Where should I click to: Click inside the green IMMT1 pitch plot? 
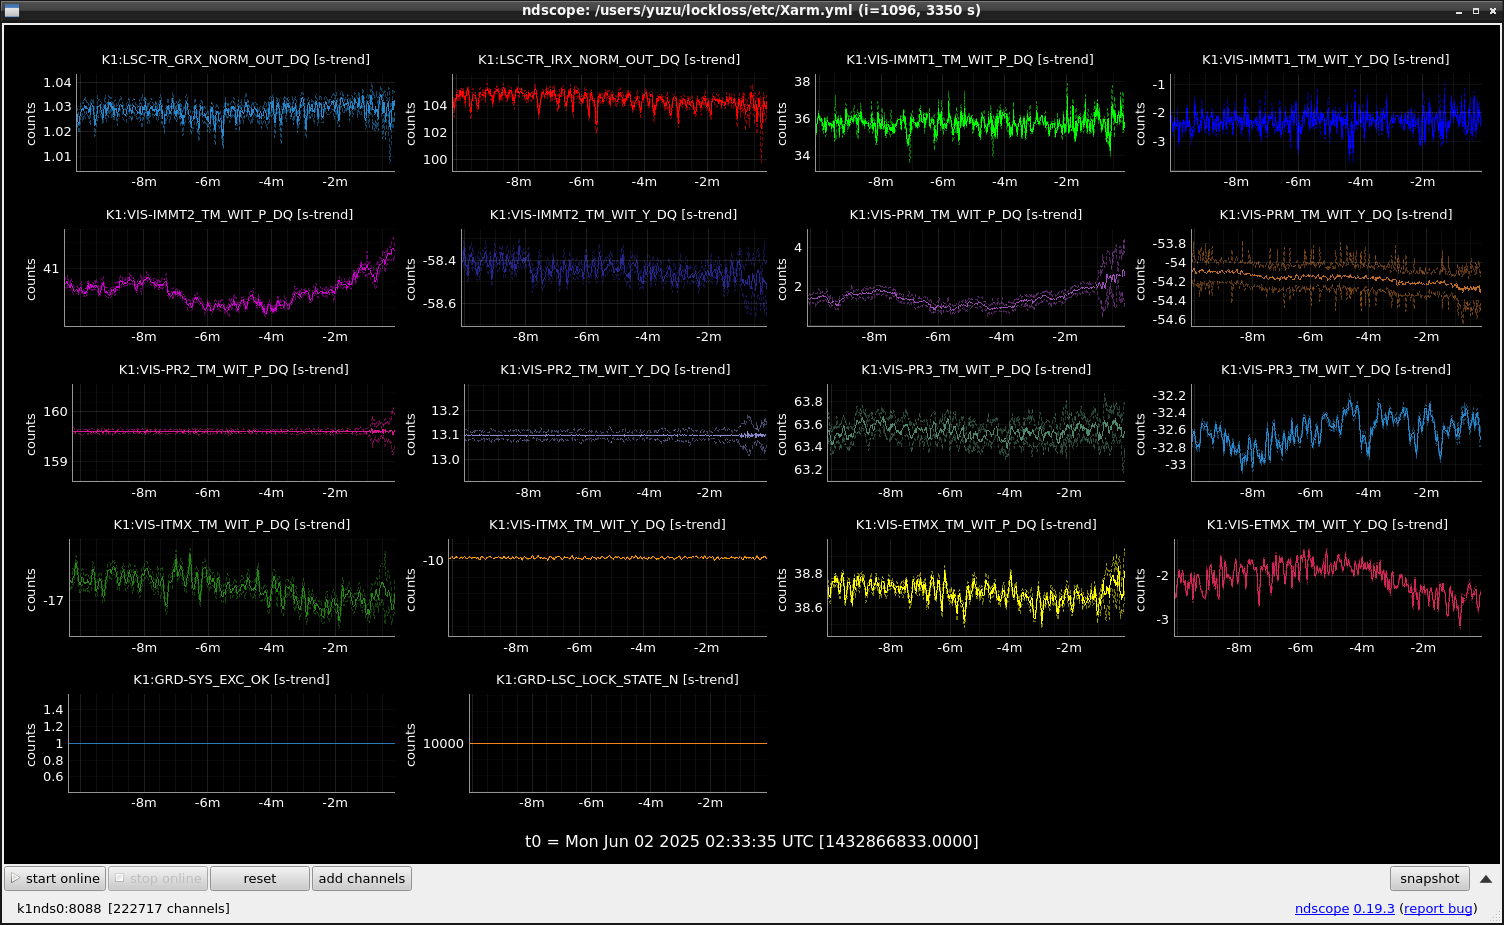point(970,122)
